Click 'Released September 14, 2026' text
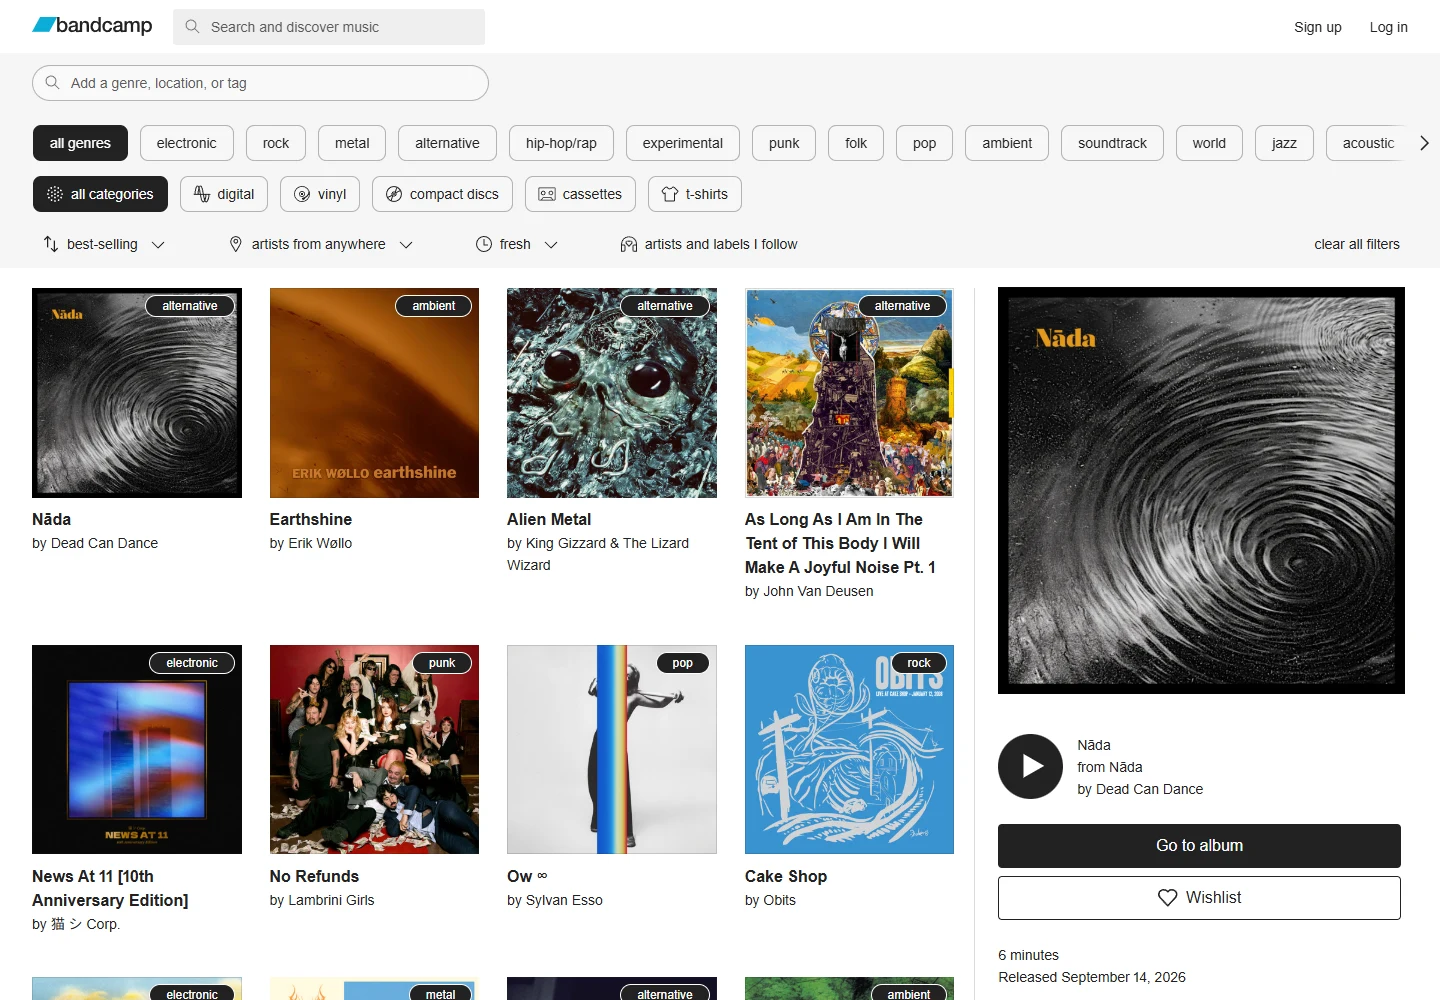This screenshot has width=1440, height=1000. coord(1092,977)
